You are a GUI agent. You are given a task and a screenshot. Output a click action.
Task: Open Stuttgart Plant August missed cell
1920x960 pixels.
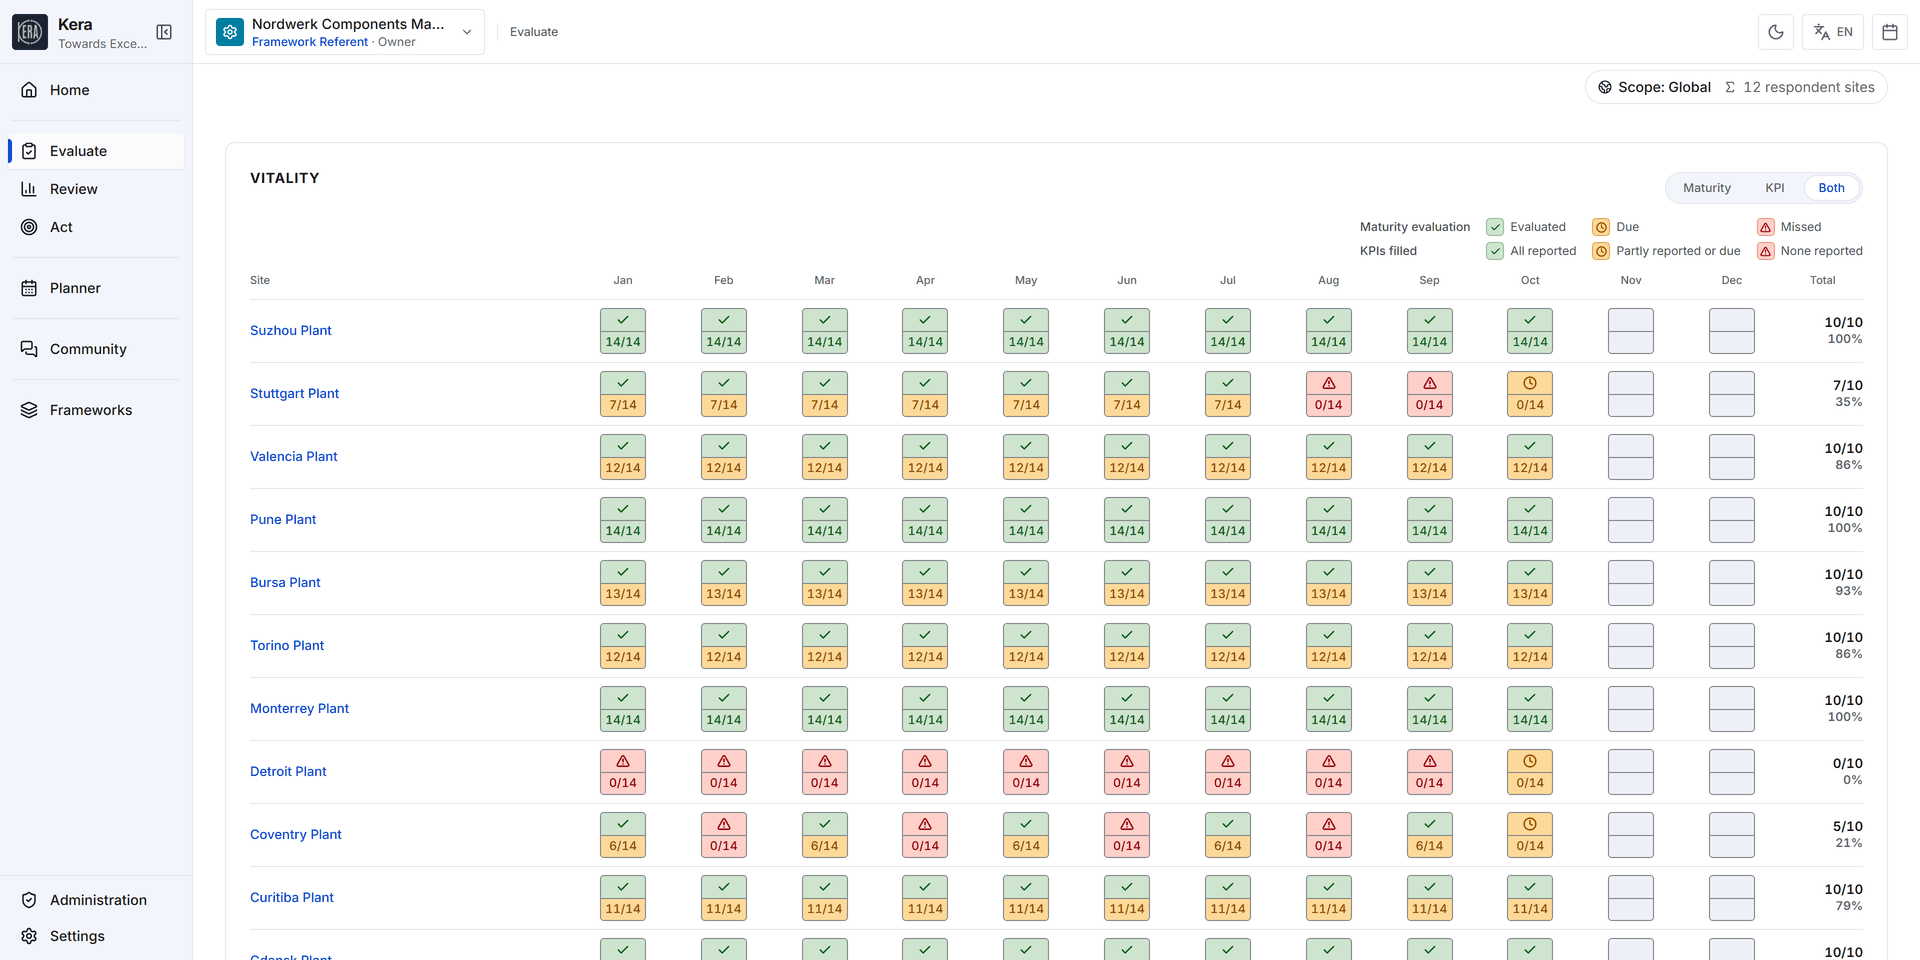[x=1328, y=394]
